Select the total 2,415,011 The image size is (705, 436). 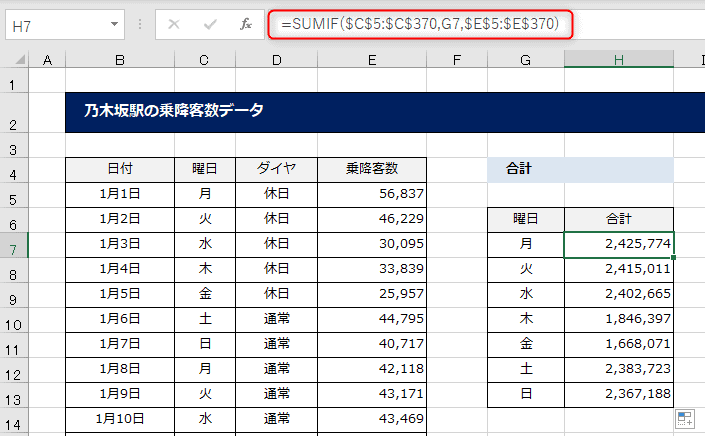[x=619, y=270]
